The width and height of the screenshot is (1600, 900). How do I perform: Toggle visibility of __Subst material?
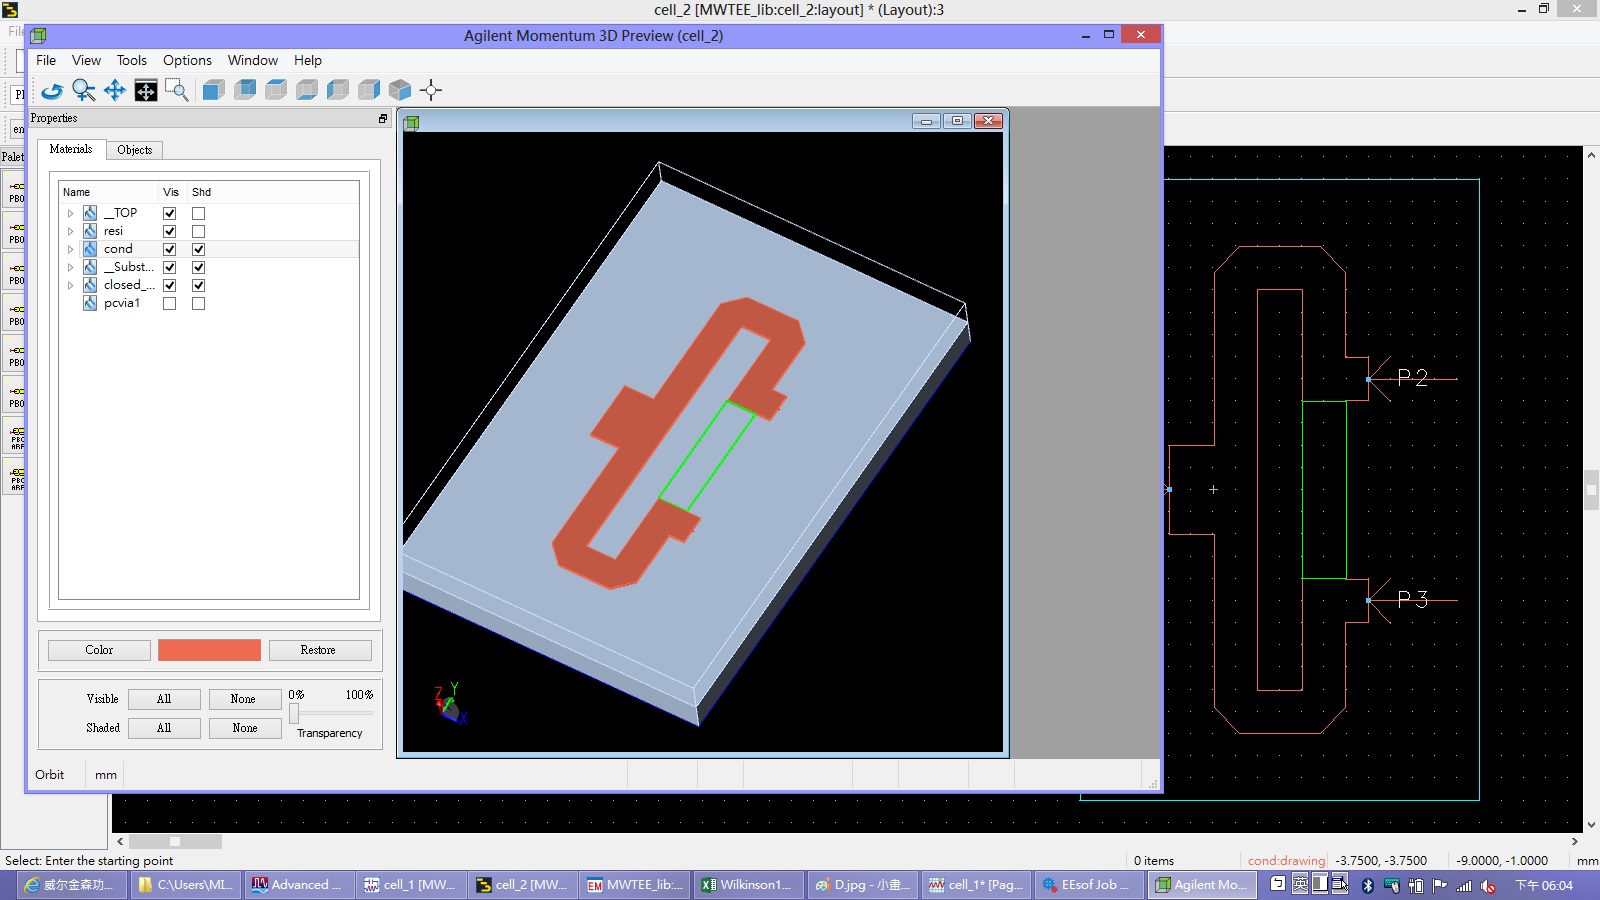coord(170,267)
